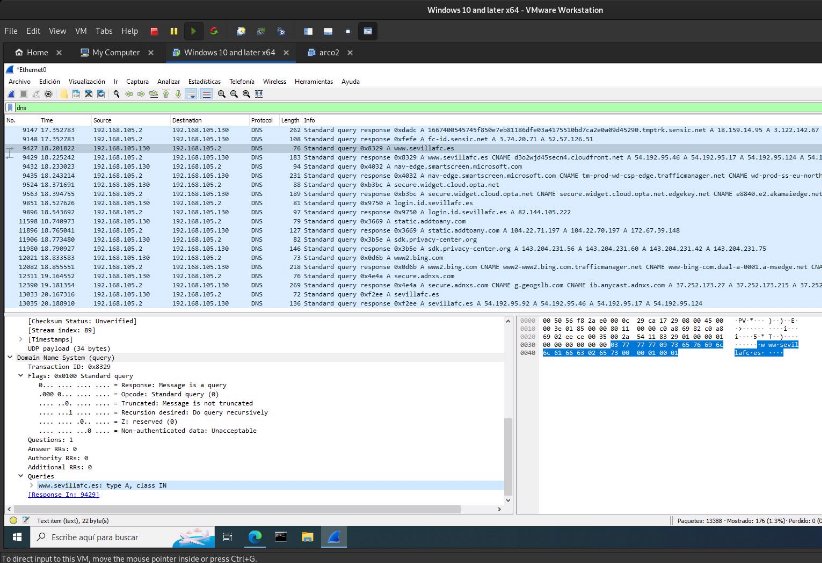Go back to previous packet arrow
822x563 pixels.
coord(128,94)
